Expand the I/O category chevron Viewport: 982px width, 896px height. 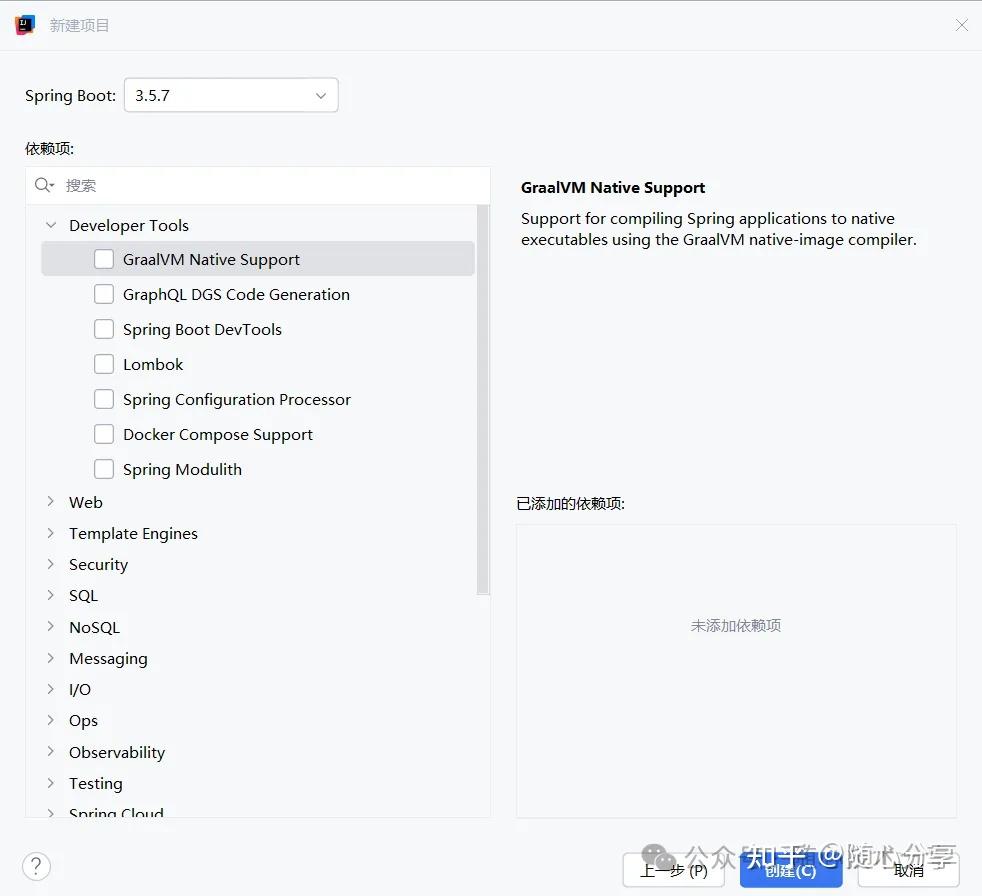click(x=51, y=689)
